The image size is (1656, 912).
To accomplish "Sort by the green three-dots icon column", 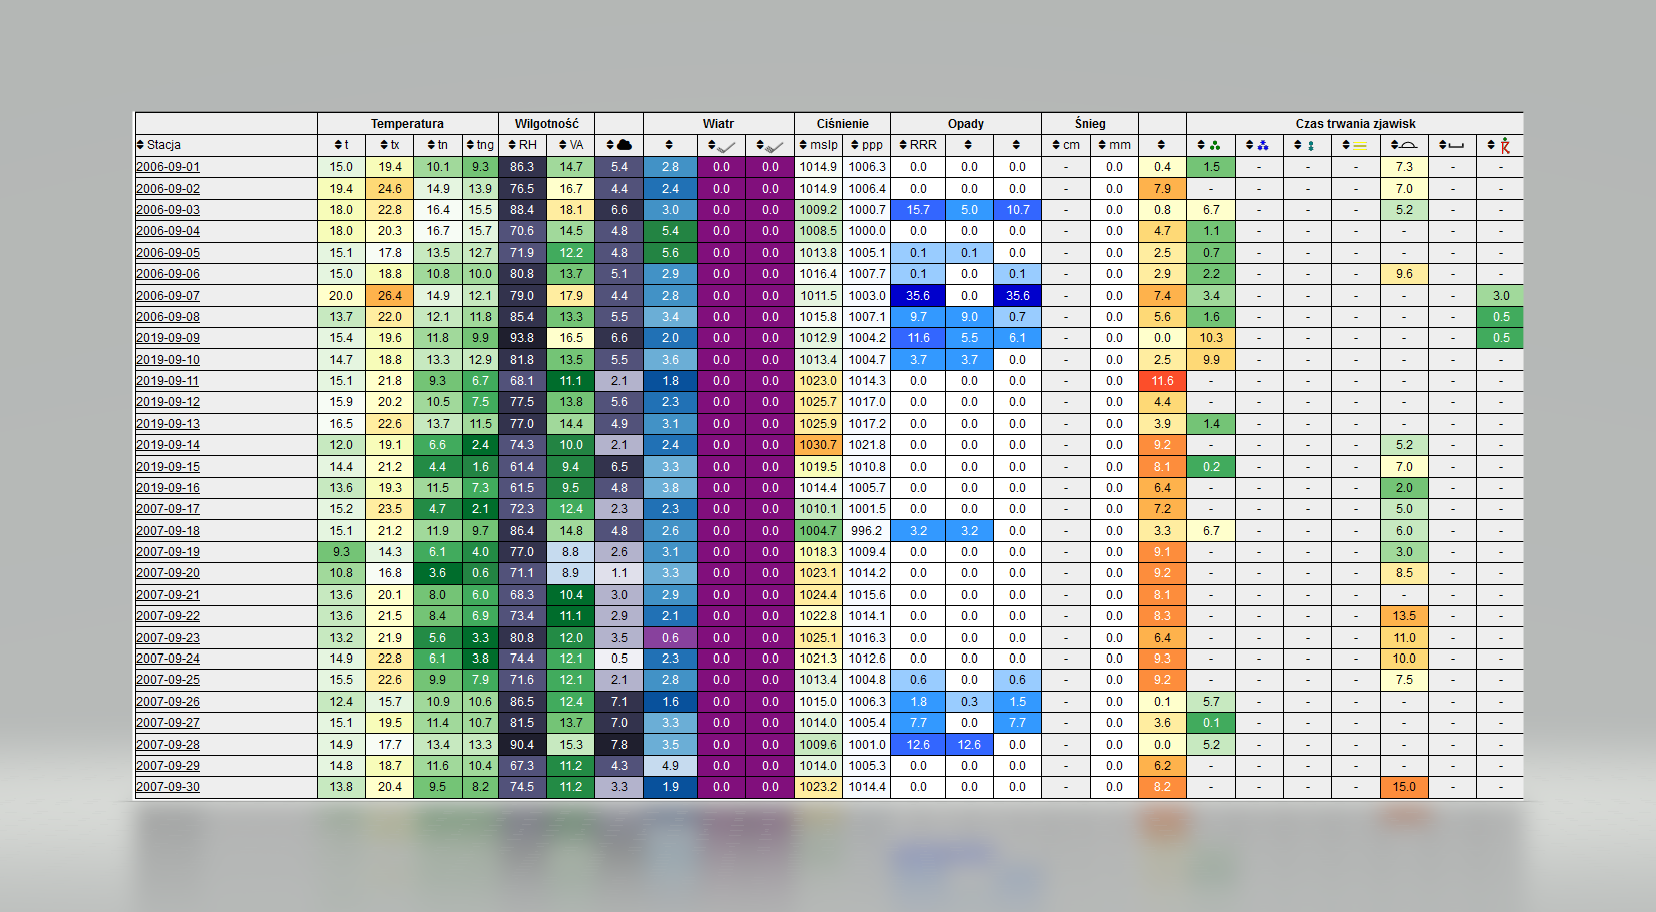I will click(1210, 145).
